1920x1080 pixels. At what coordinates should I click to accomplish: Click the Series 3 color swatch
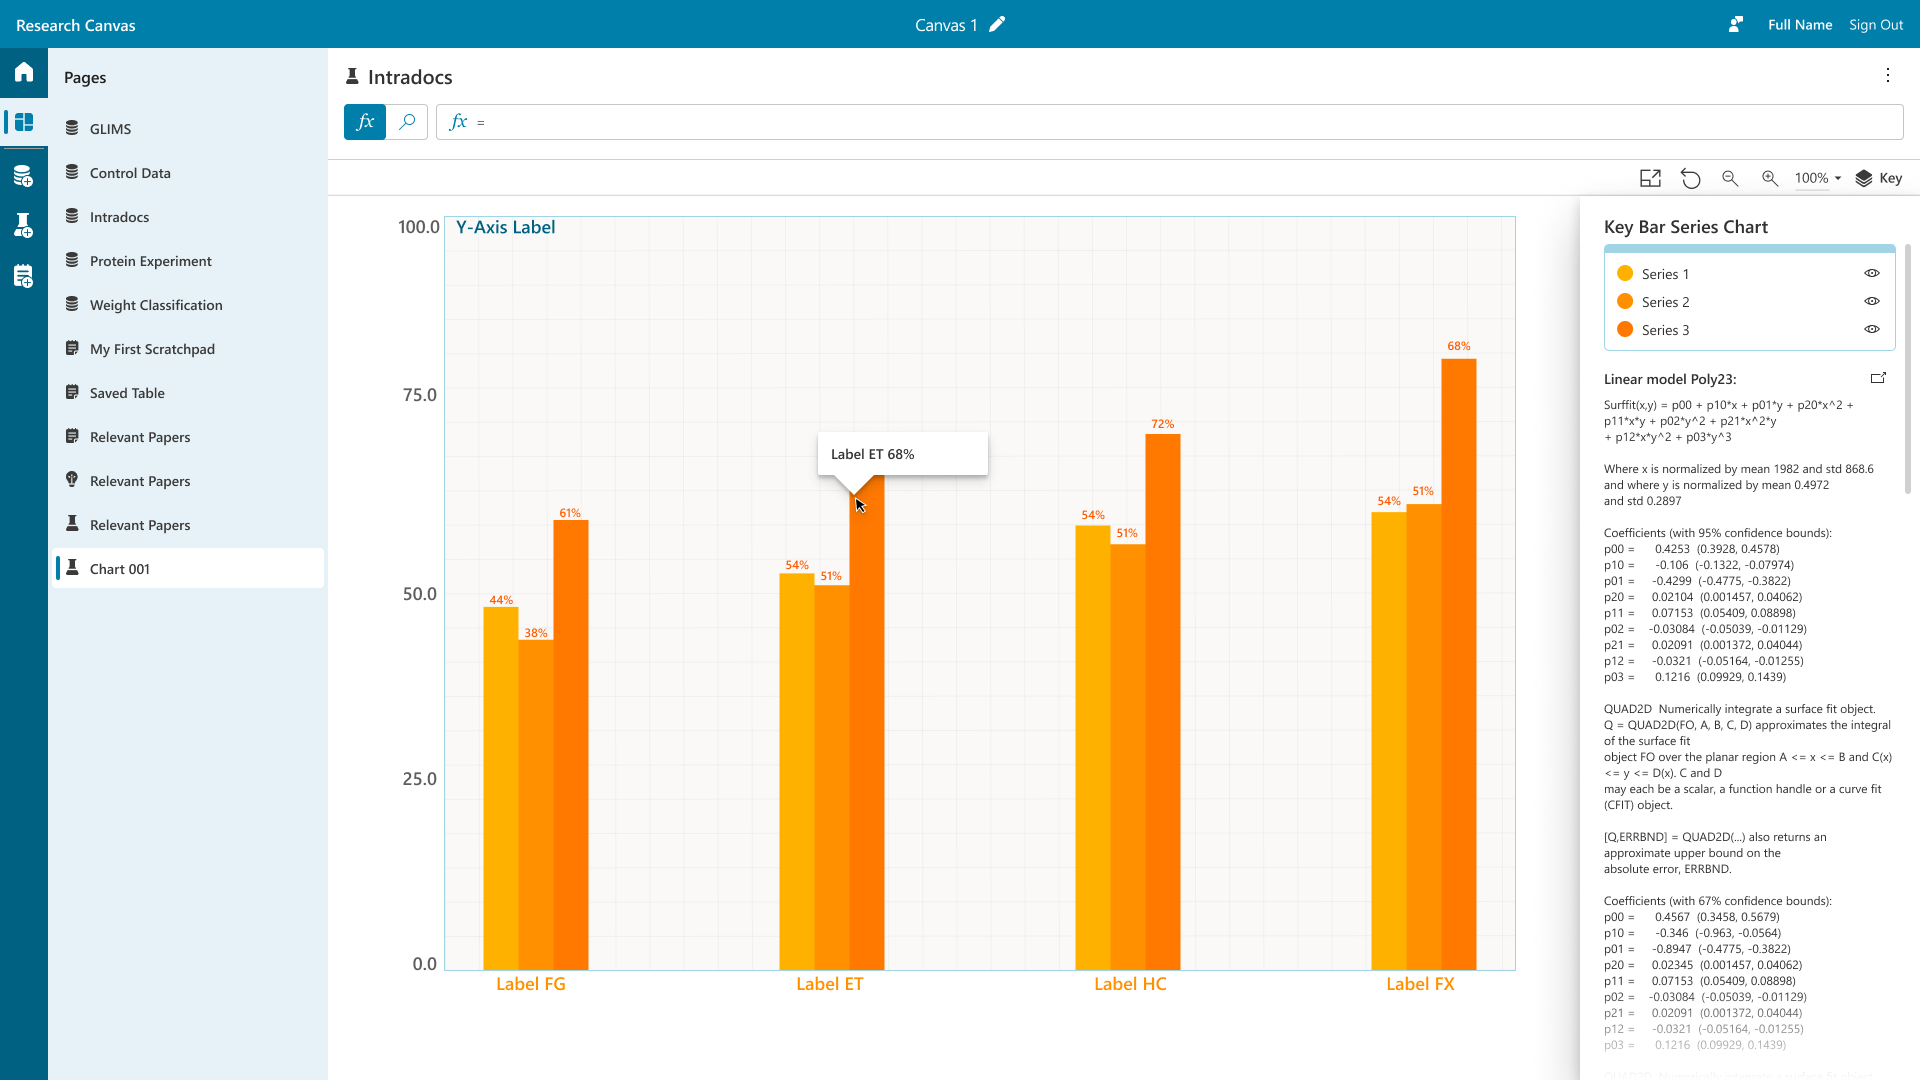pos(1625,330)
